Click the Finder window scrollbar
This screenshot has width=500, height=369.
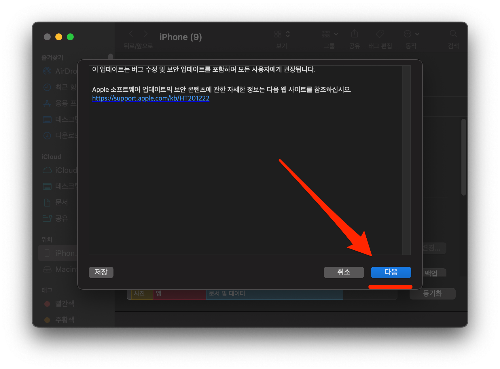tap(463, 157)
